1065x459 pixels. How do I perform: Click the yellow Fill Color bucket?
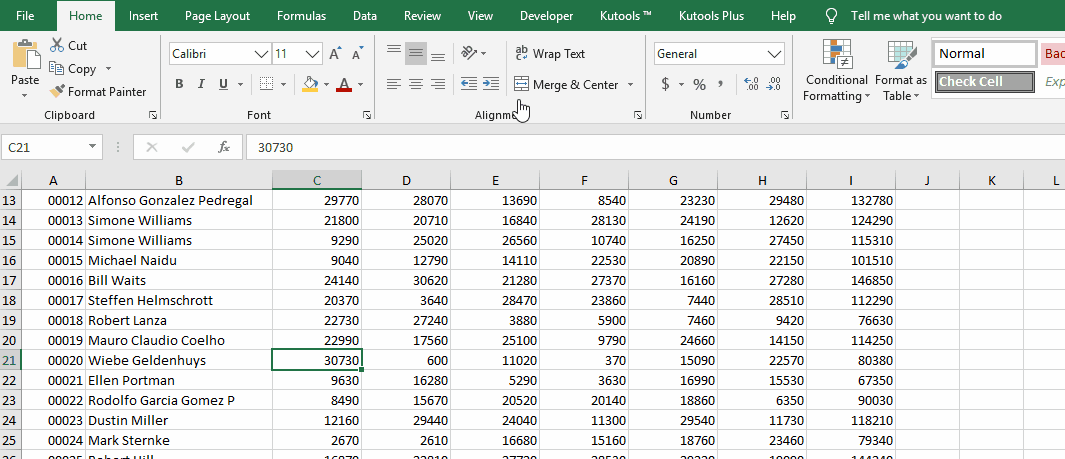[309, 84]
